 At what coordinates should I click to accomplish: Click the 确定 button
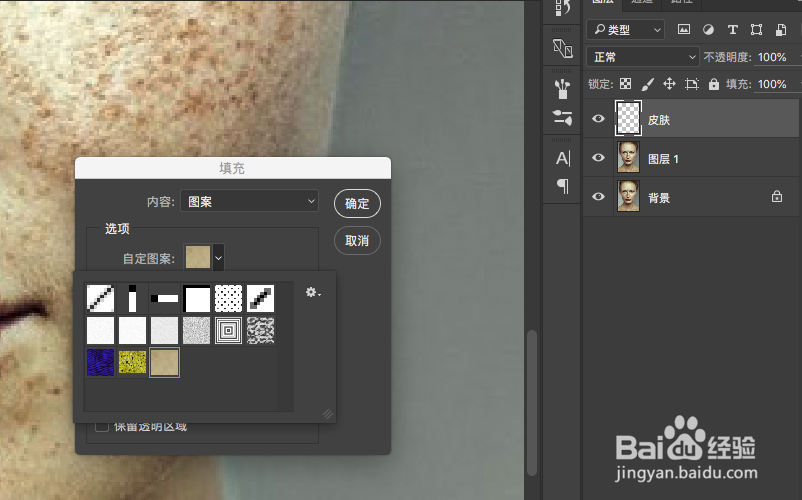pos(357,203)
